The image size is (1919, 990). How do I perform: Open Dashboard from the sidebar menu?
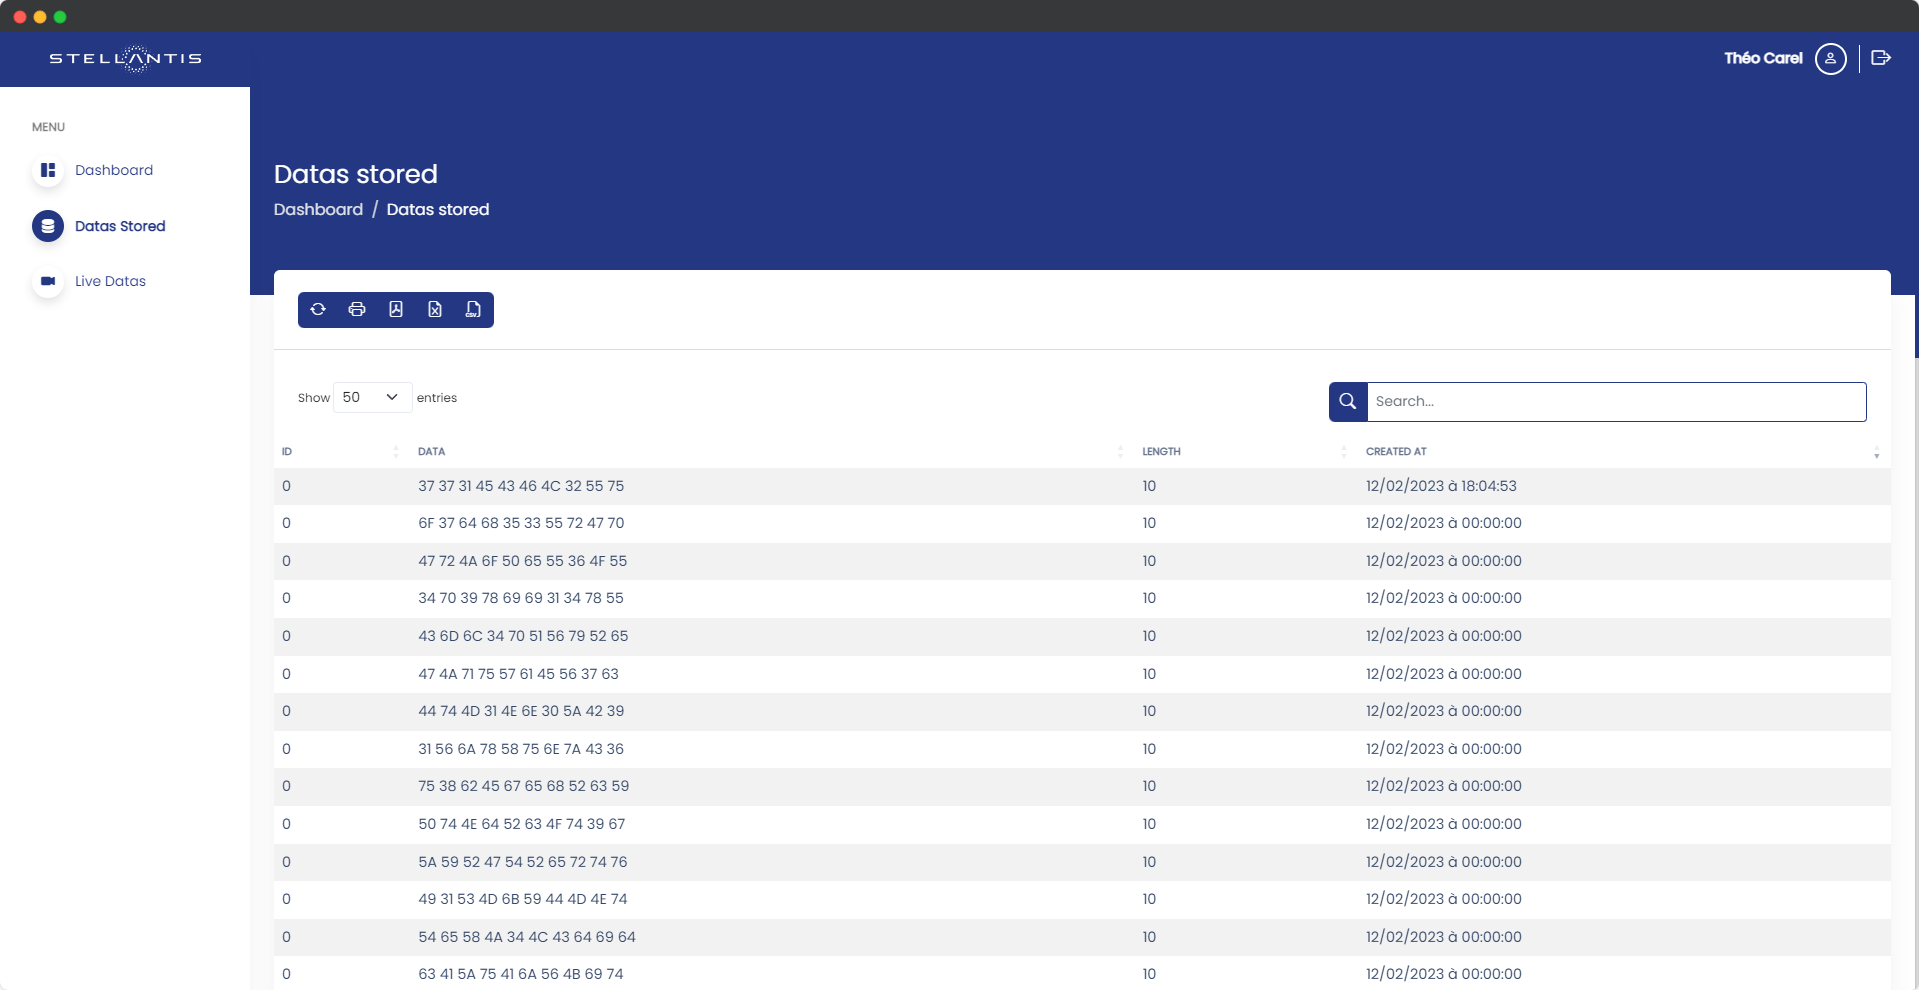114,170
